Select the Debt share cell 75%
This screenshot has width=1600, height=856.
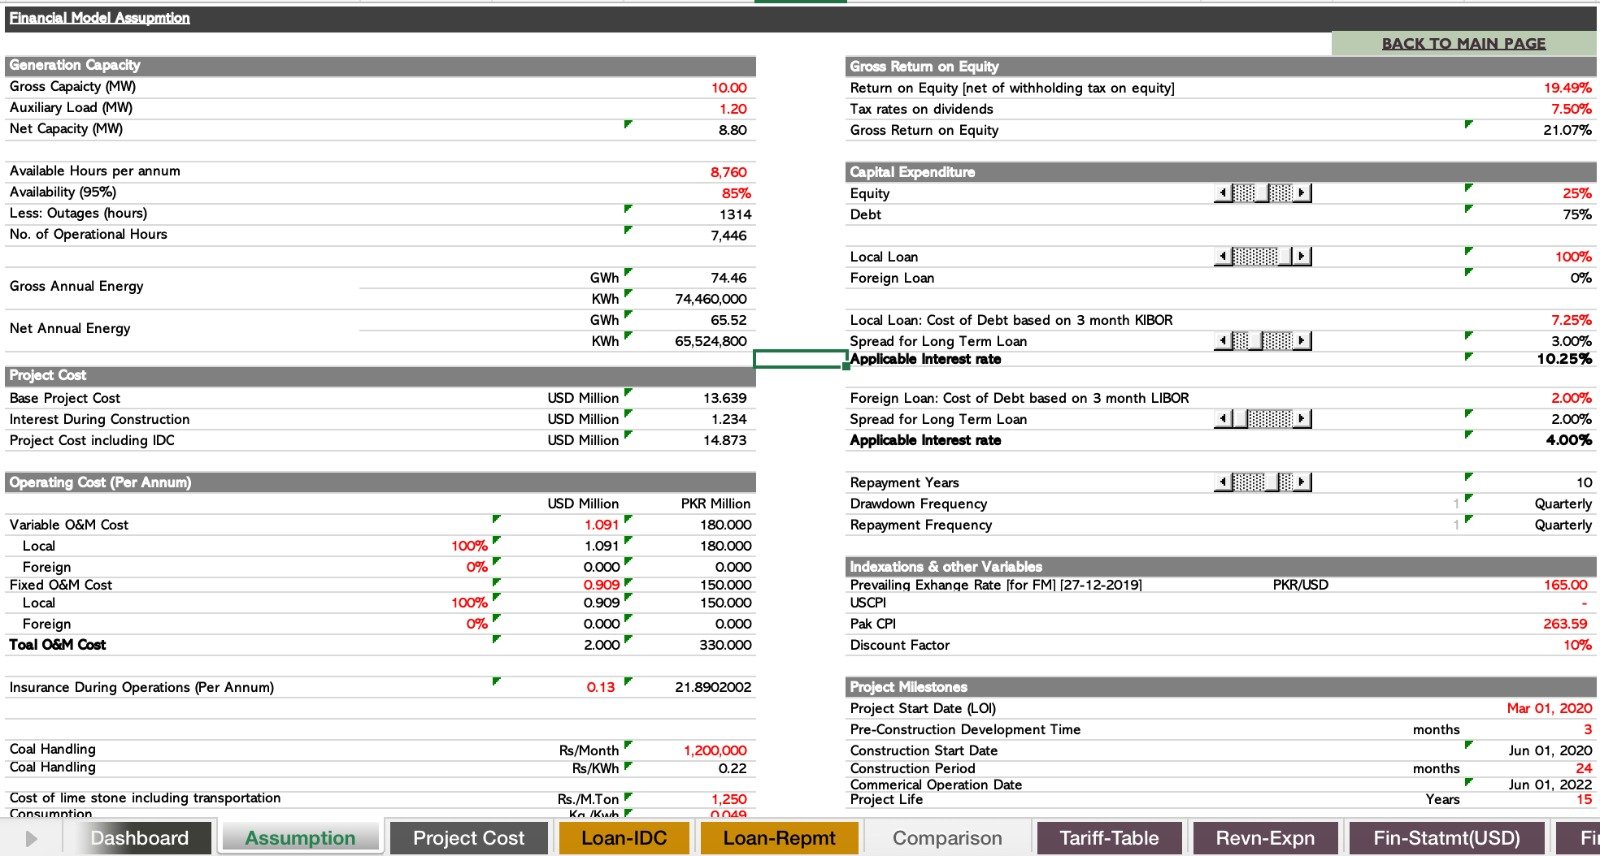click(x=1577, y=214)
